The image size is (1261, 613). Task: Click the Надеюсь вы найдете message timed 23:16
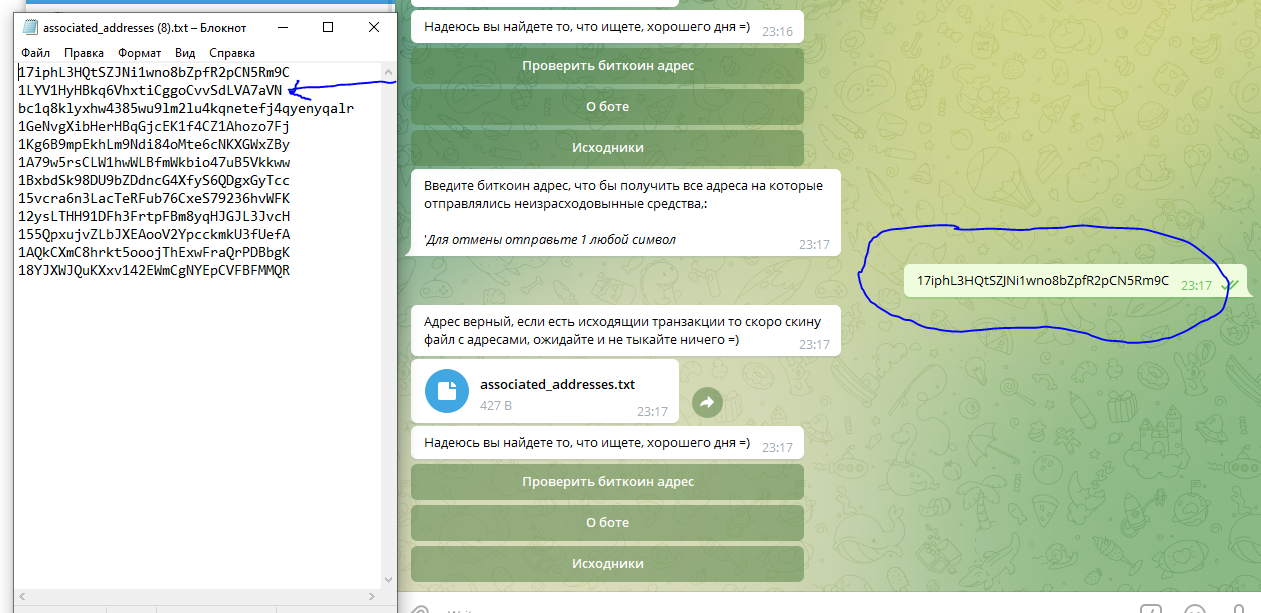(608, 28)
